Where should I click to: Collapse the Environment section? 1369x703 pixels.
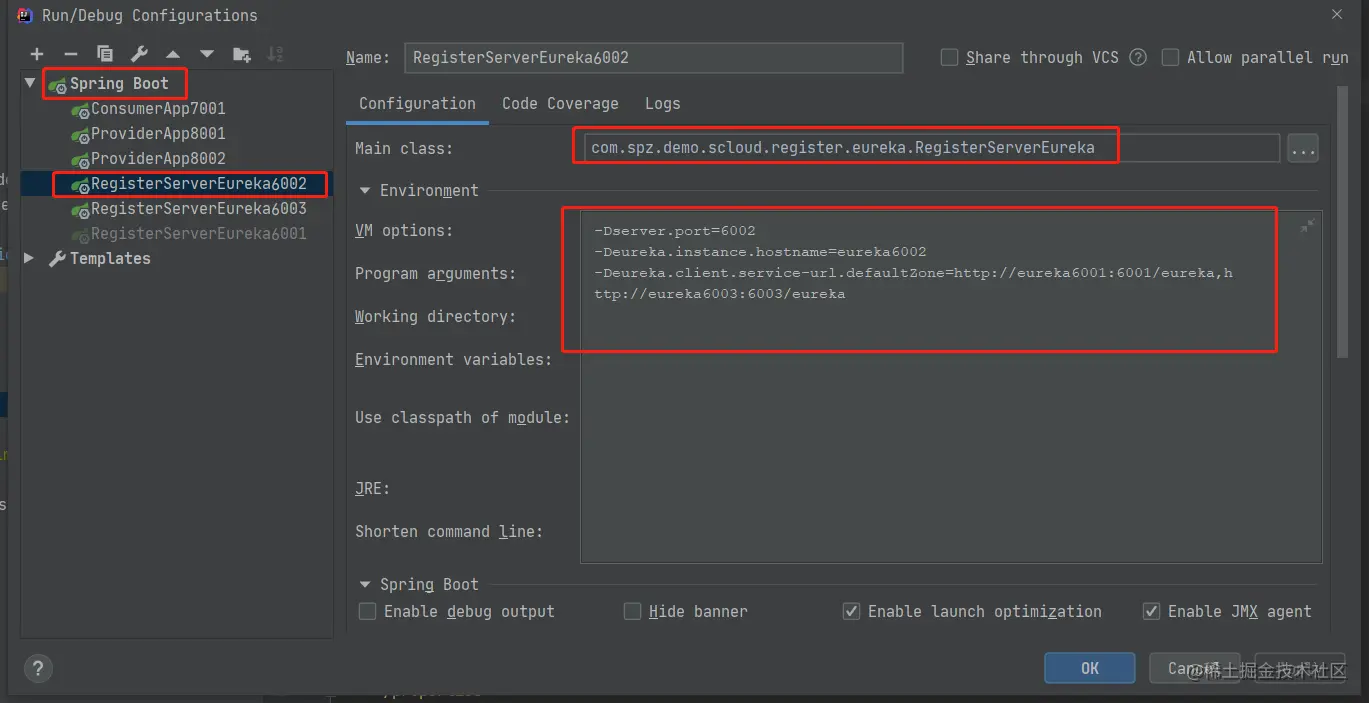pos(365,190)
